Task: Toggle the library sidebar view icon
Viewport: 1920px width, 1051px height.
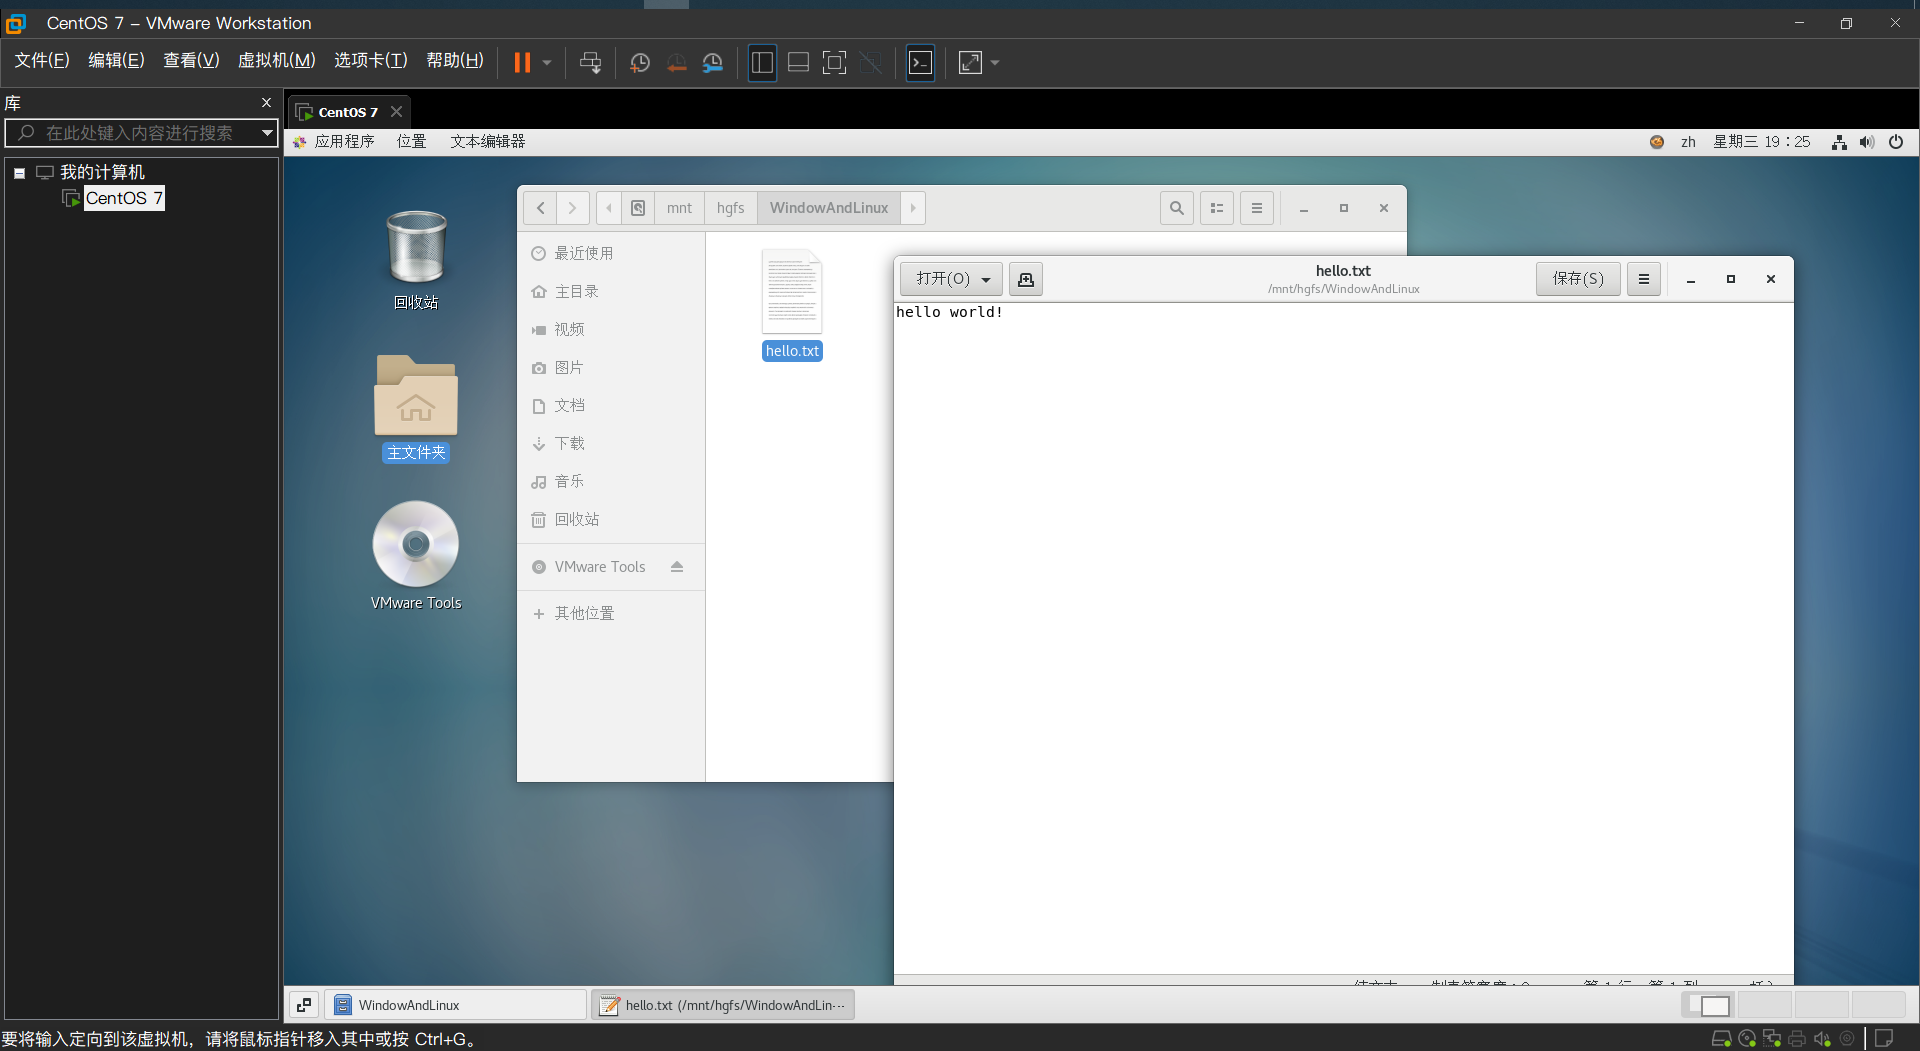Action: tap(762, 62)
